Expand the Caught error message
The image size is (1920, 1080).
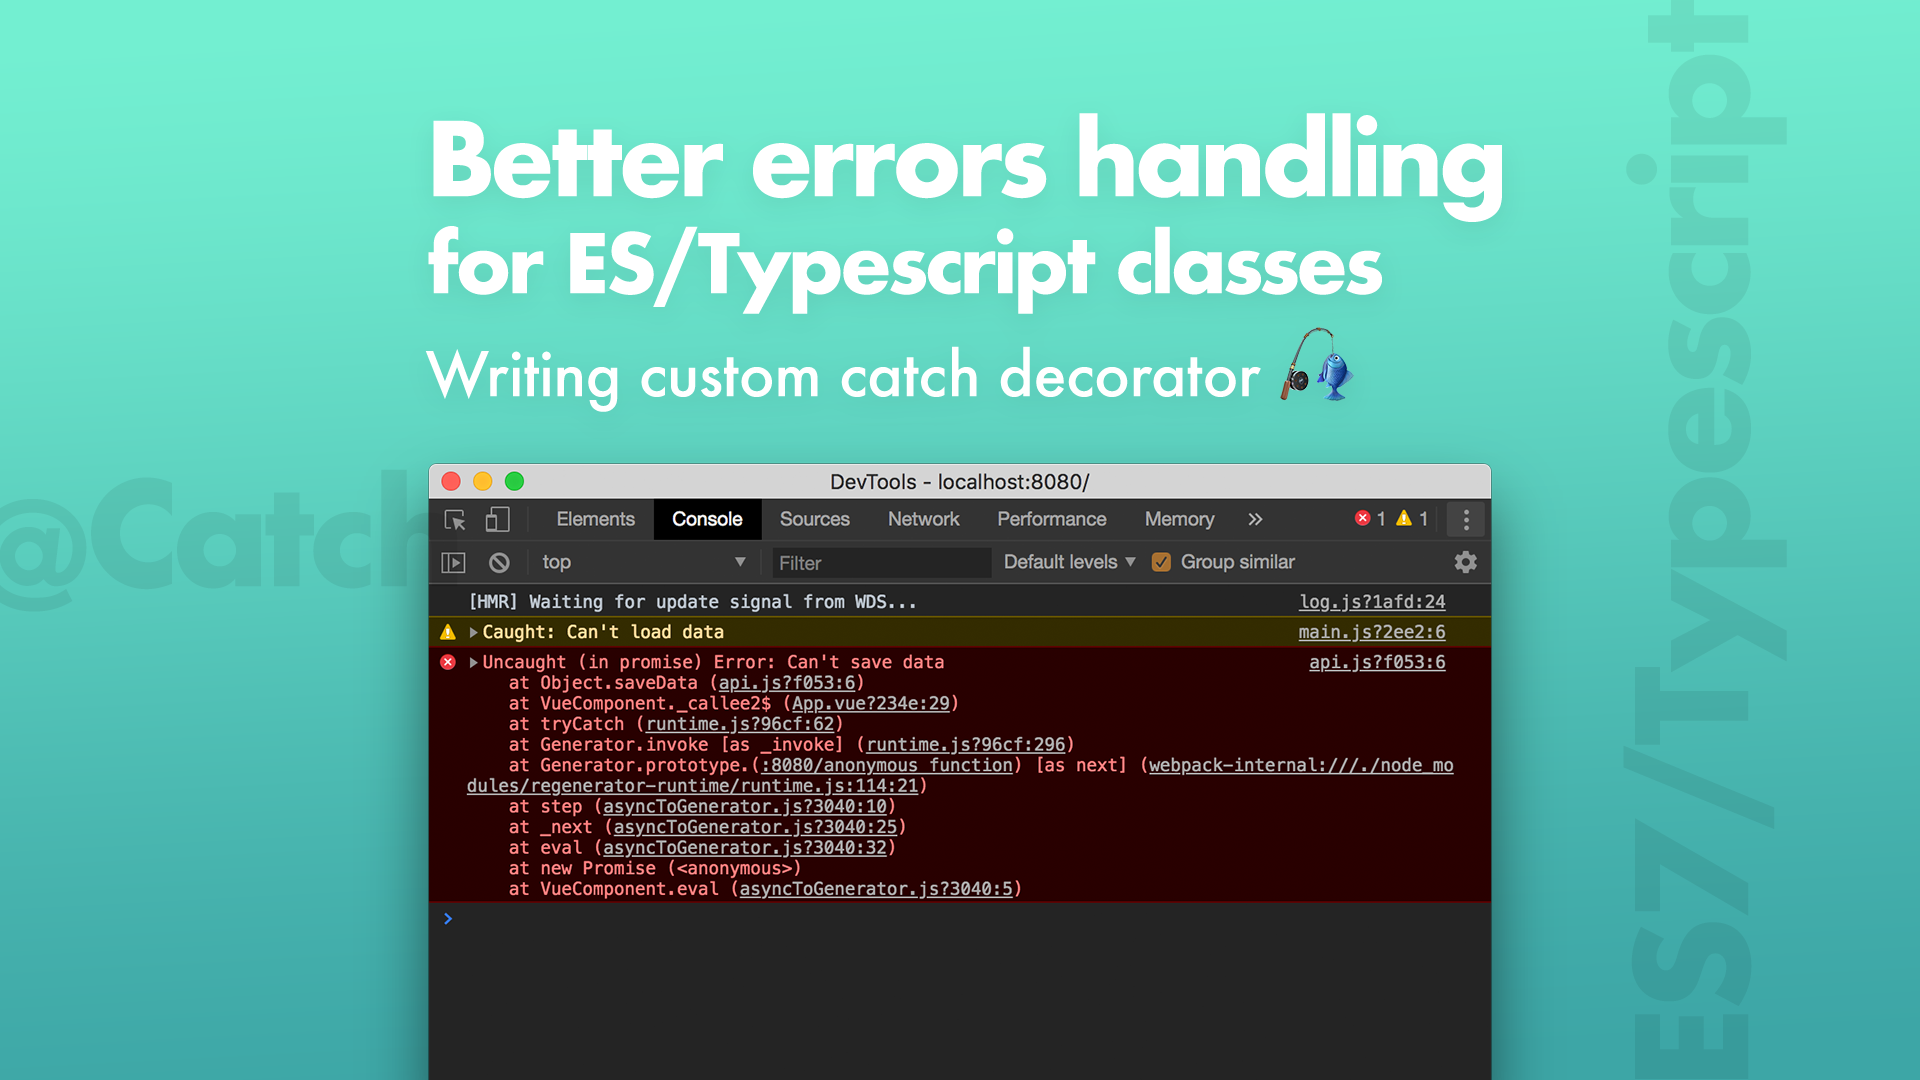[x=476, y=632]
